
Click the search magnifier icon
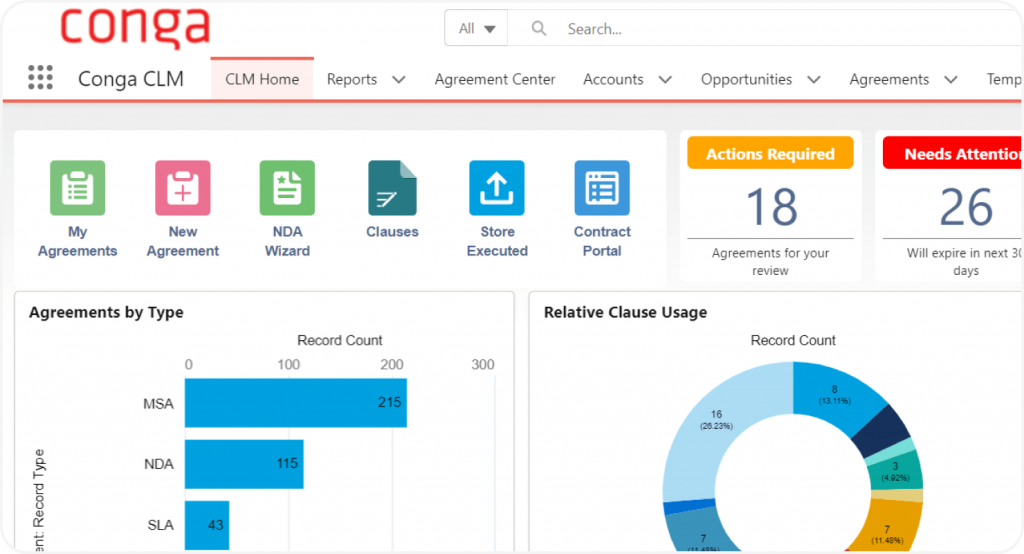(539, 29)
